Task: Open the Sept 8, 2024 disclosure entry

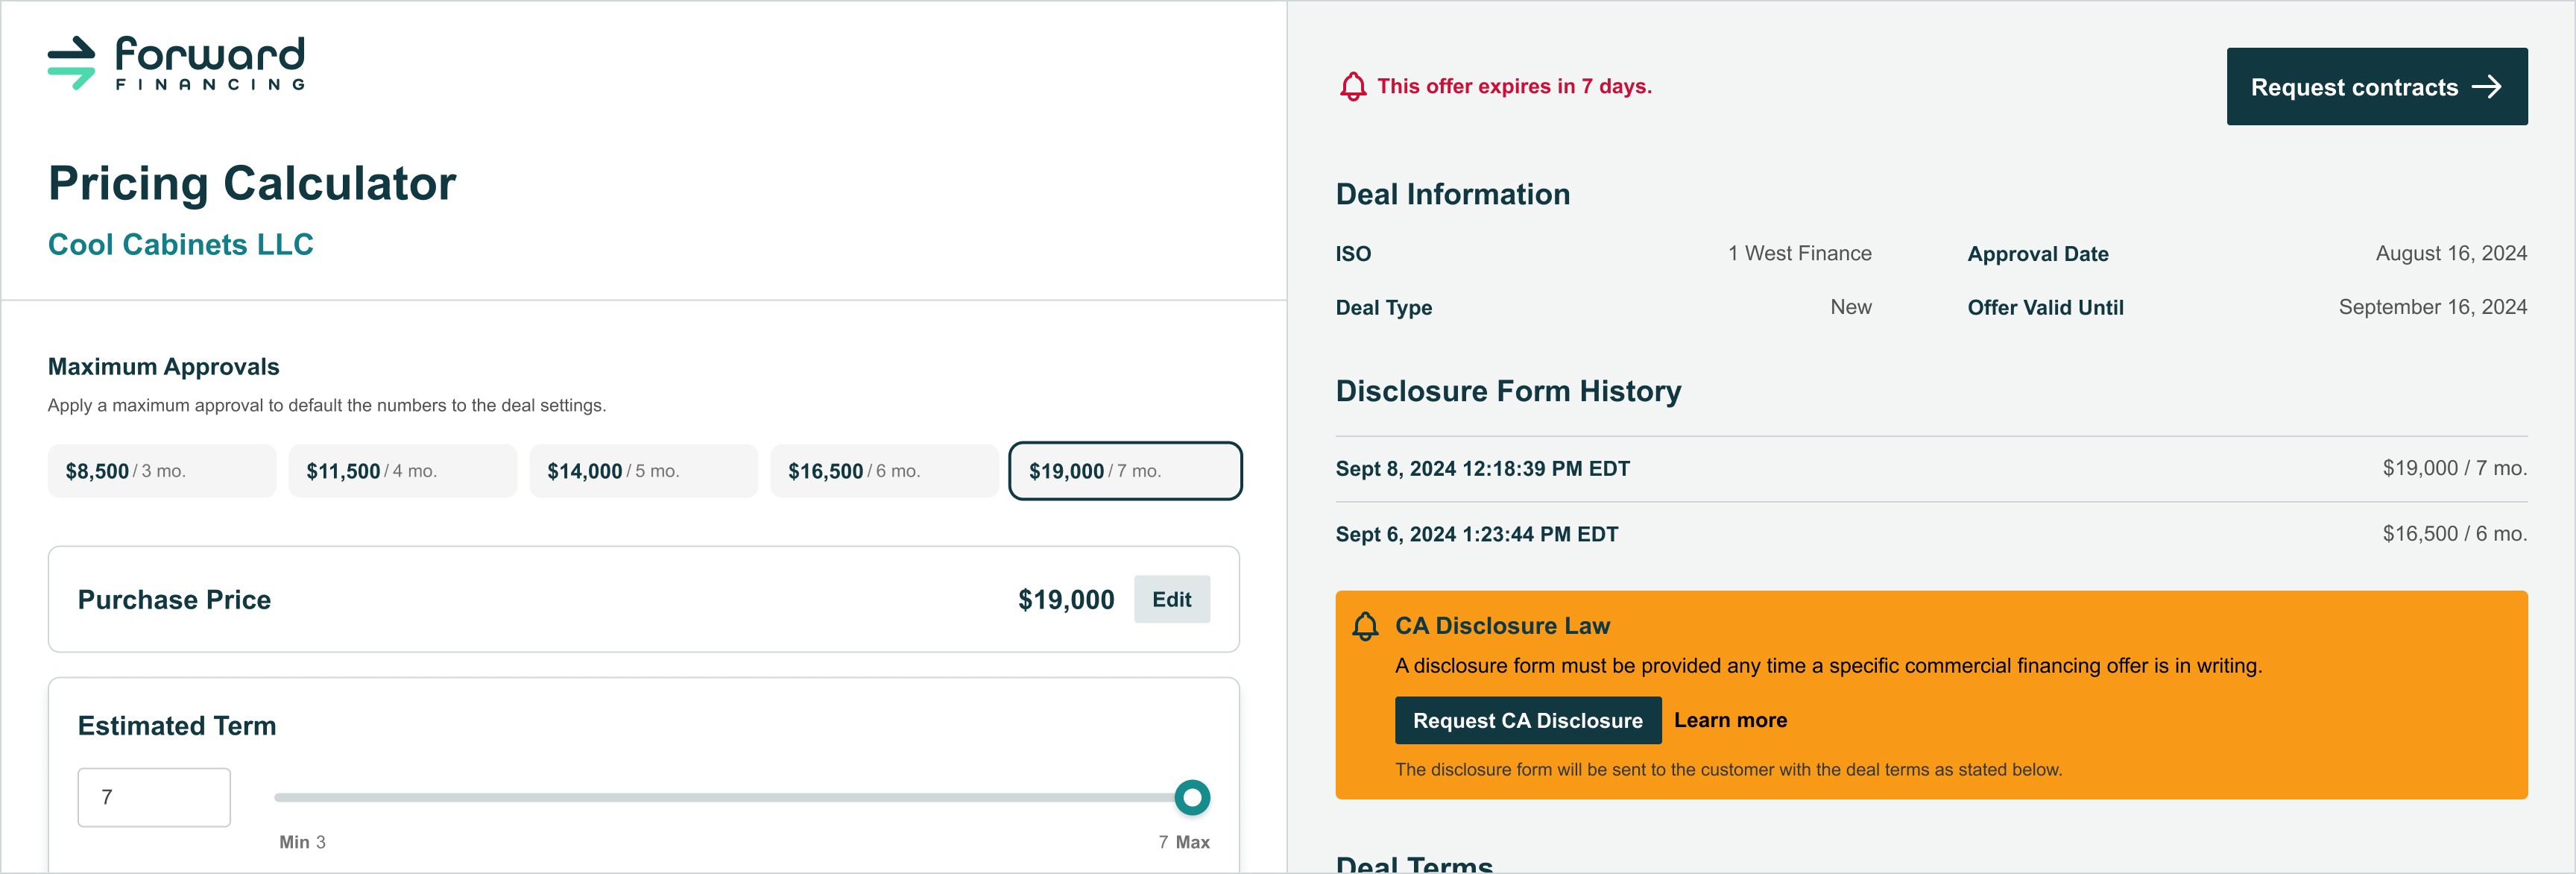Action: tap(1931, 469)
